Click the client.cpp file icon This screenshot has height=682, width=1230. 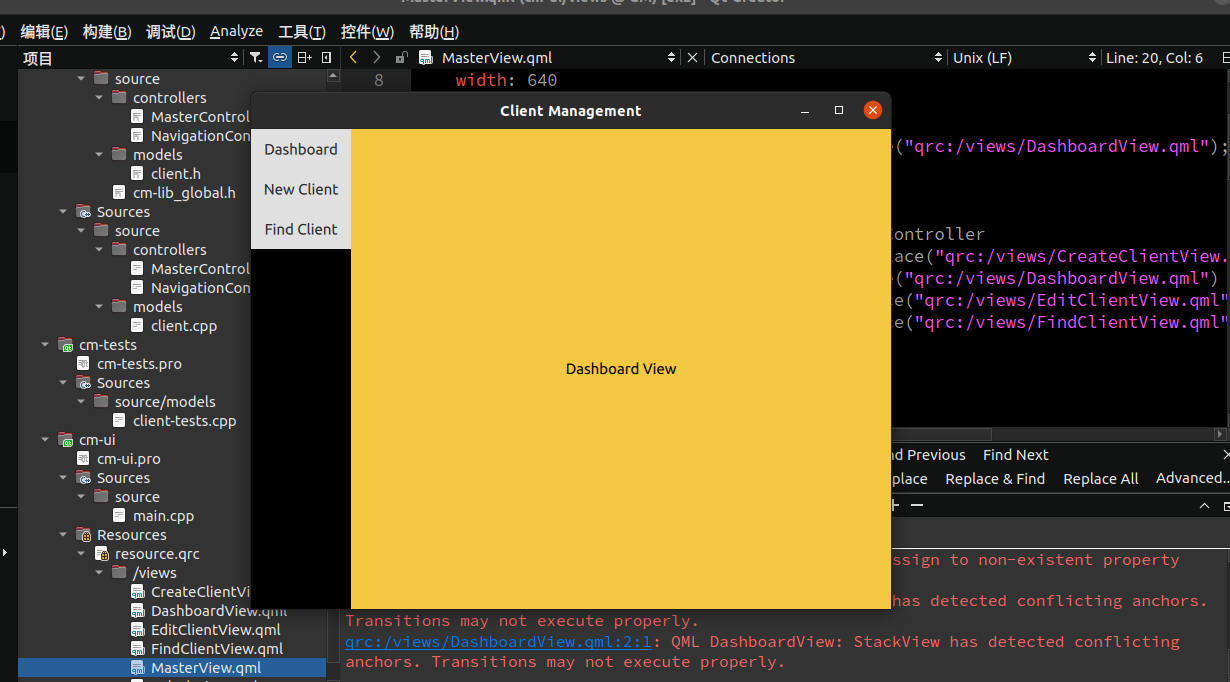138,326
